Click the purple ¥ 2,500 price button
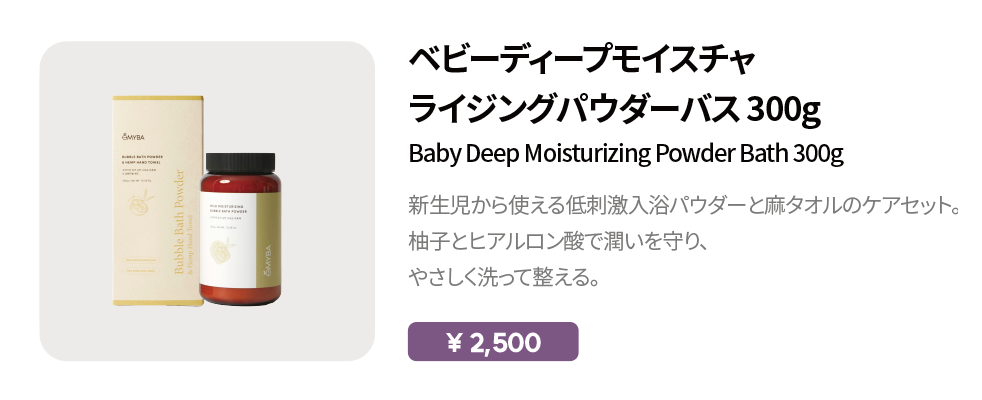Screen dimensions: 982x400 pyautogui.click(x=492, y=342)
